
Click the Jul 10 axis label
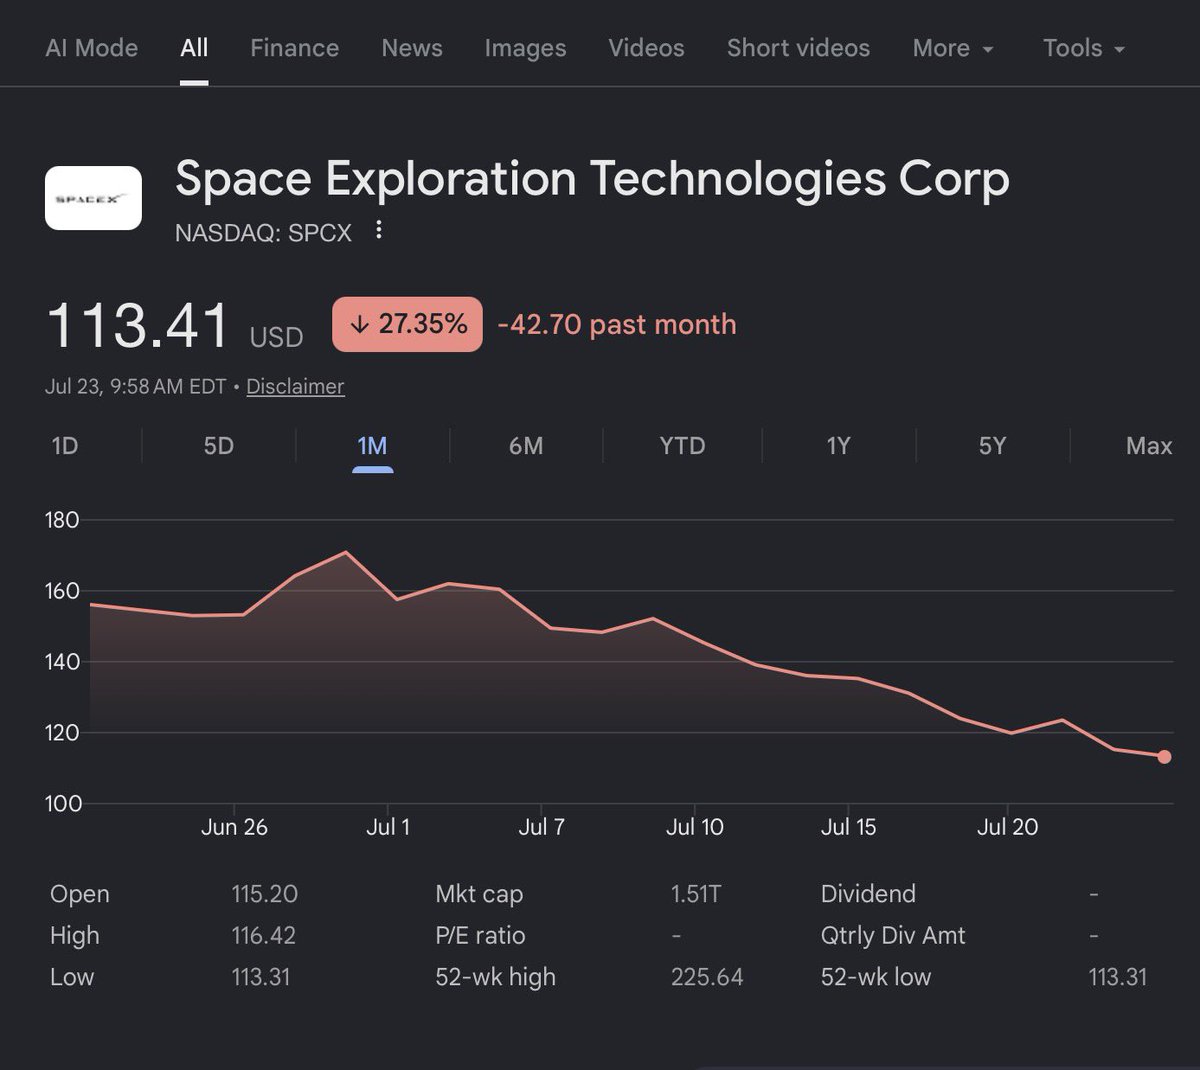coord(695,827)
